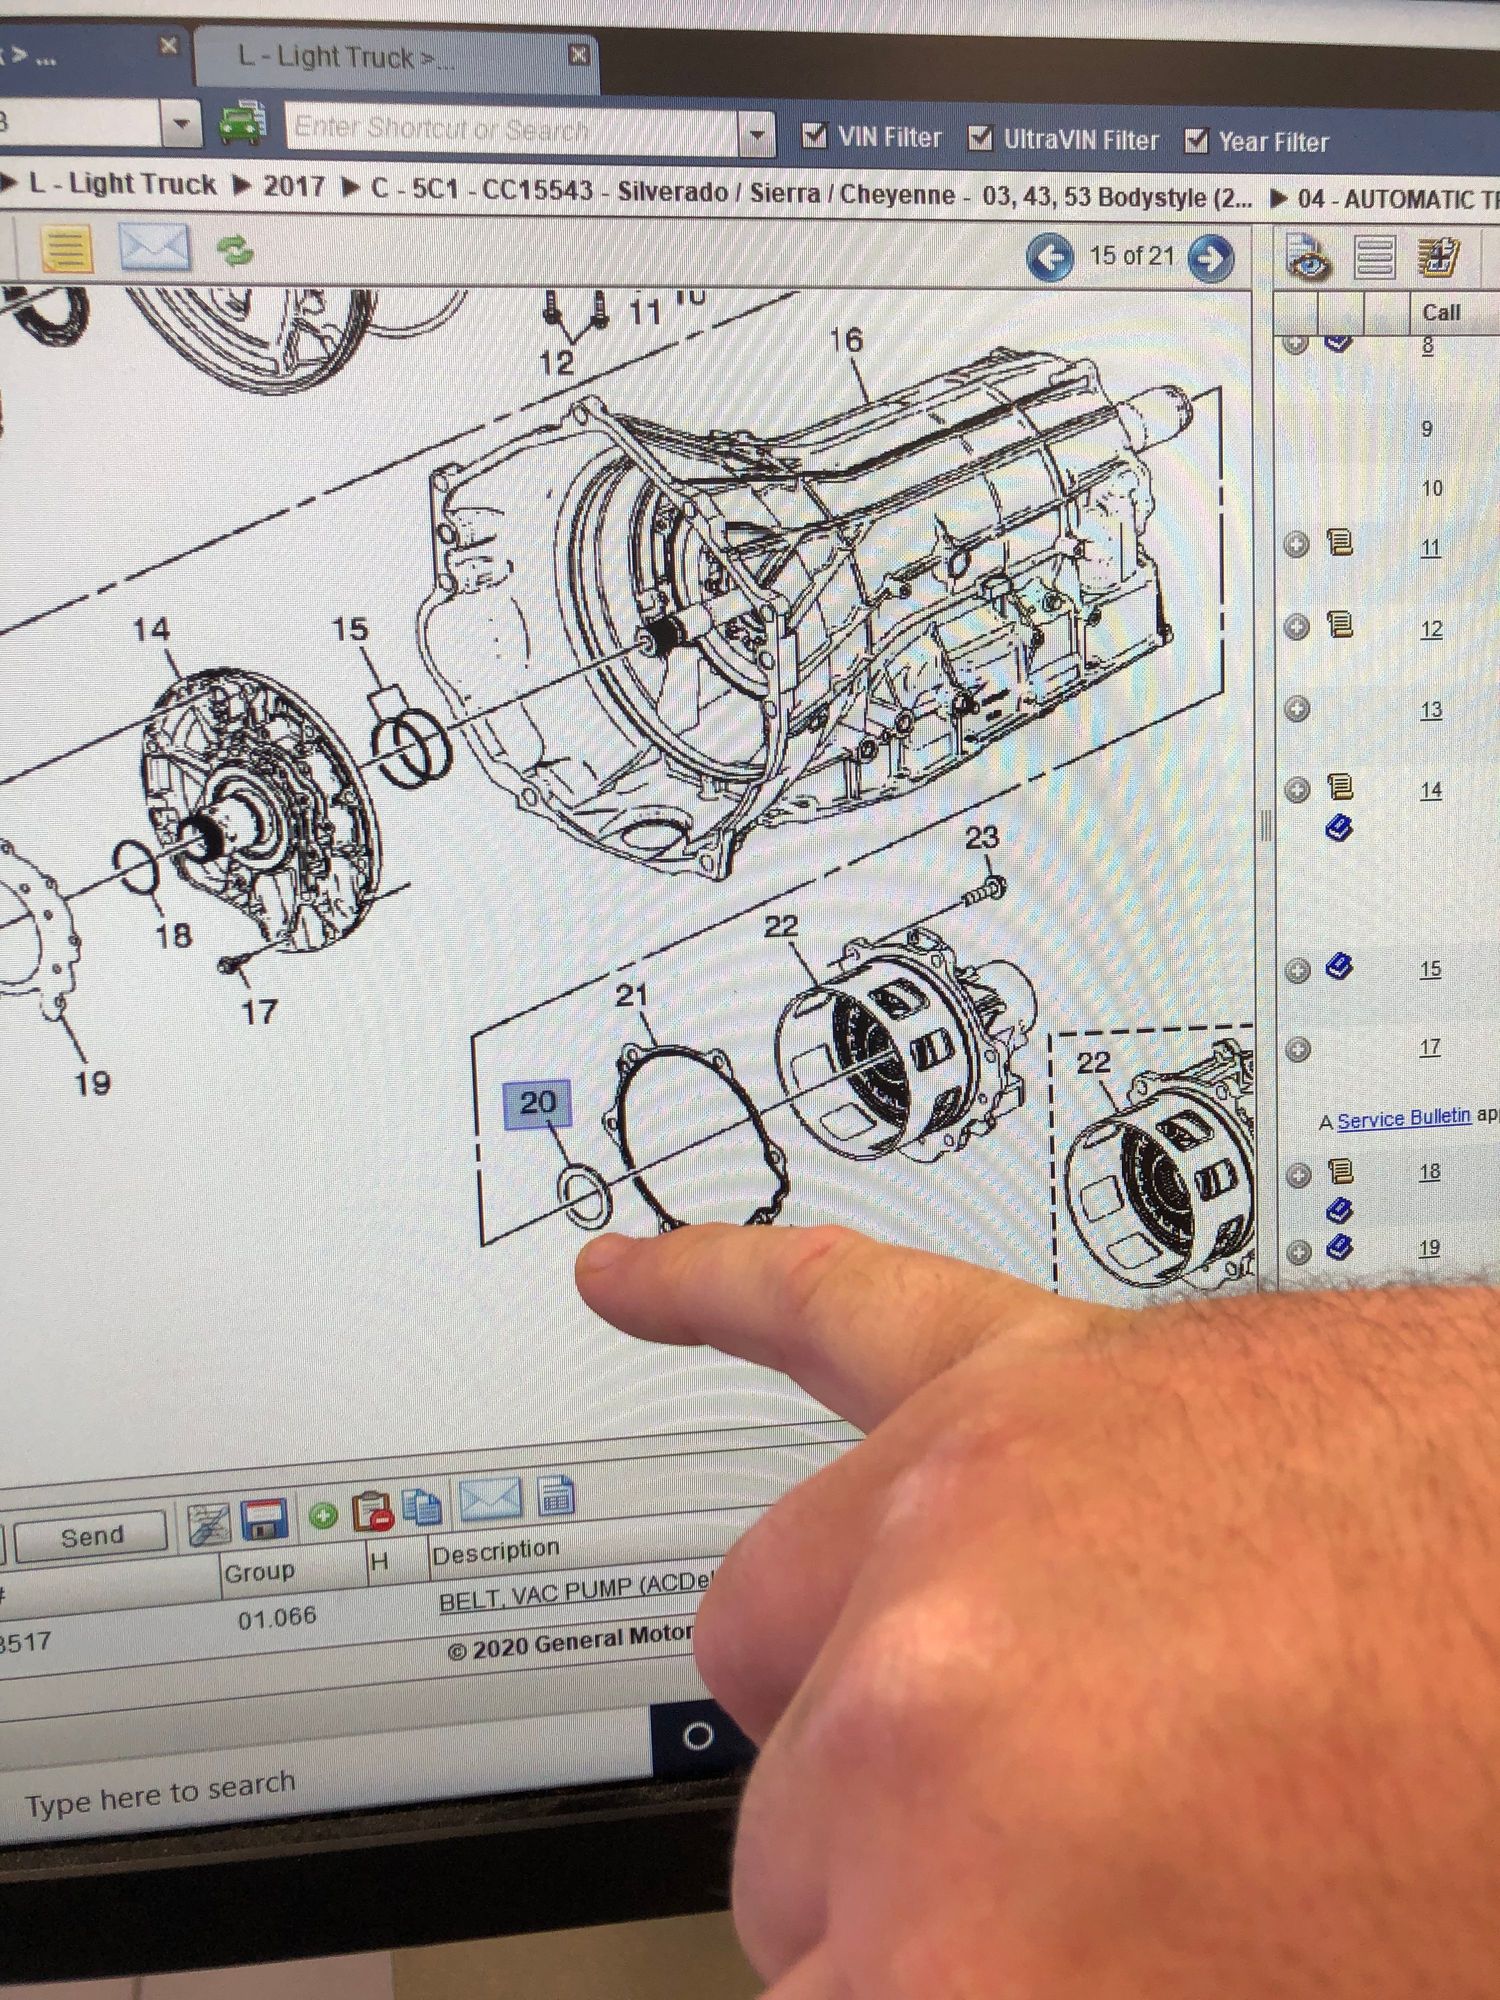Viewport: 1500px width, 2000px height.
Task: Click the highlighted callout 20 in diagram
Action: pyautogui.click(x=538, y=1103)
